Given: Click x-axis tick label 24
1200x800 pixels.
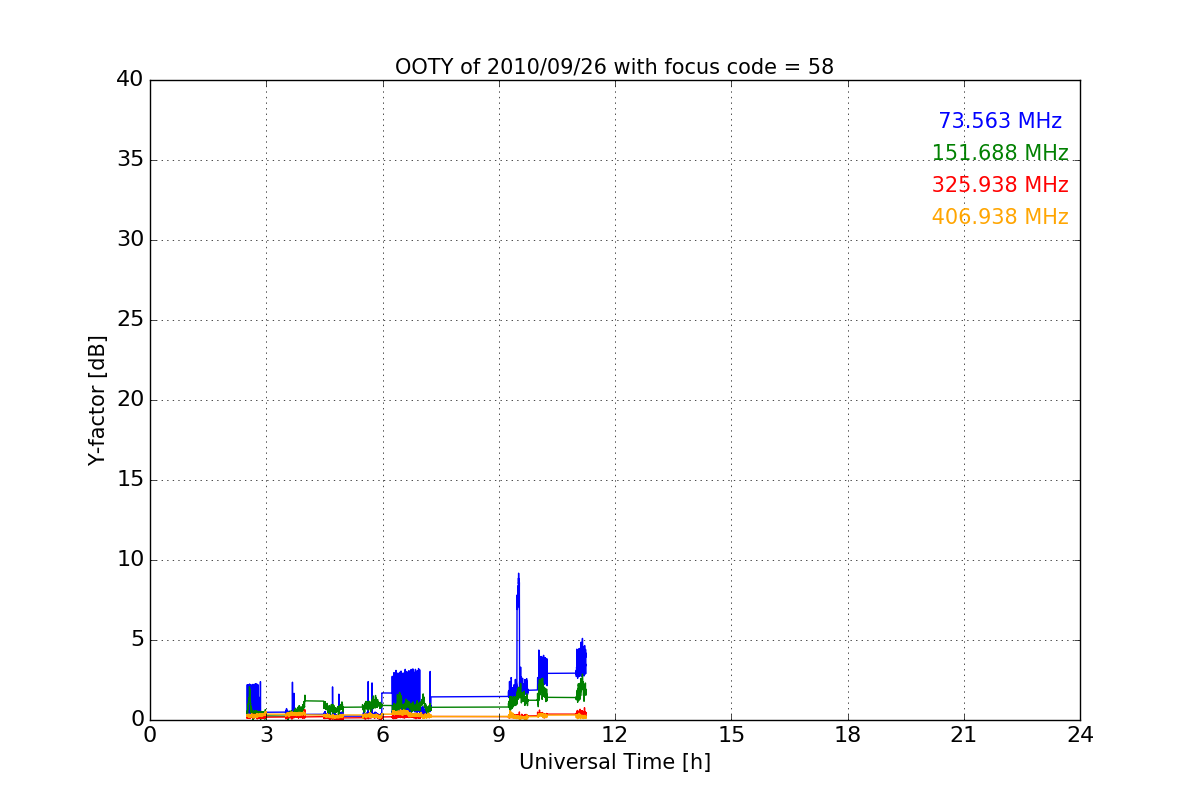Looking at the screenshot, I should 1080,734.
